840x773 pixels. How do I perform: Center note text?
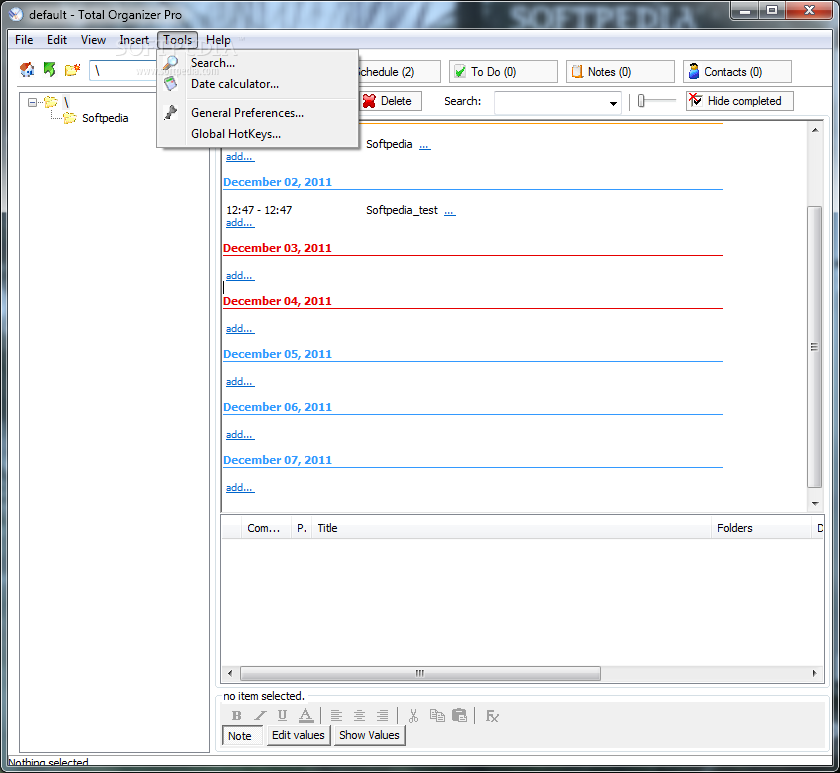coord(359,716)
